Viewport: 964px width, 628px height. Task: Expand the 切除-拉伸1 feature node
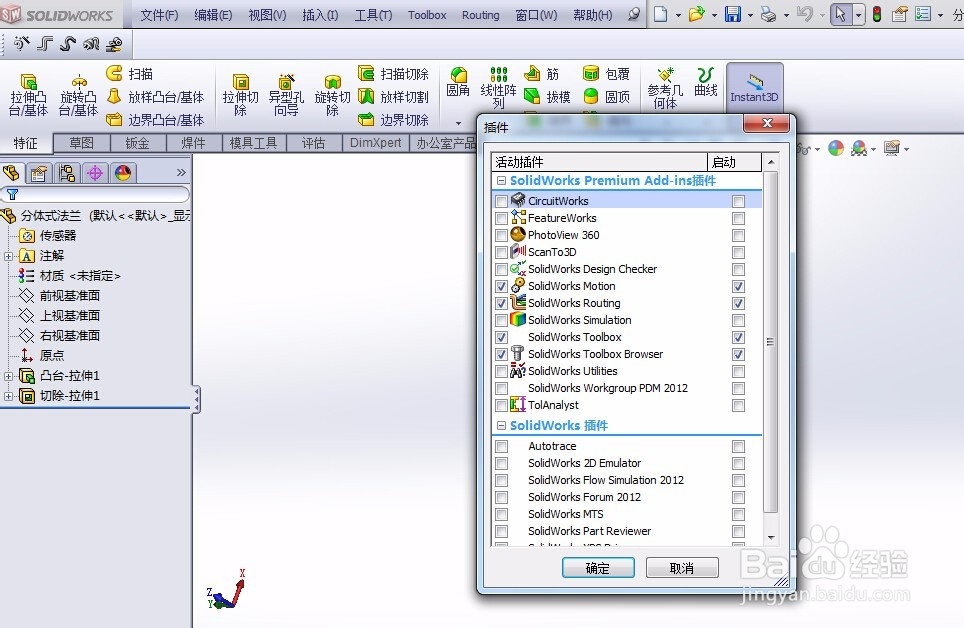8,396
